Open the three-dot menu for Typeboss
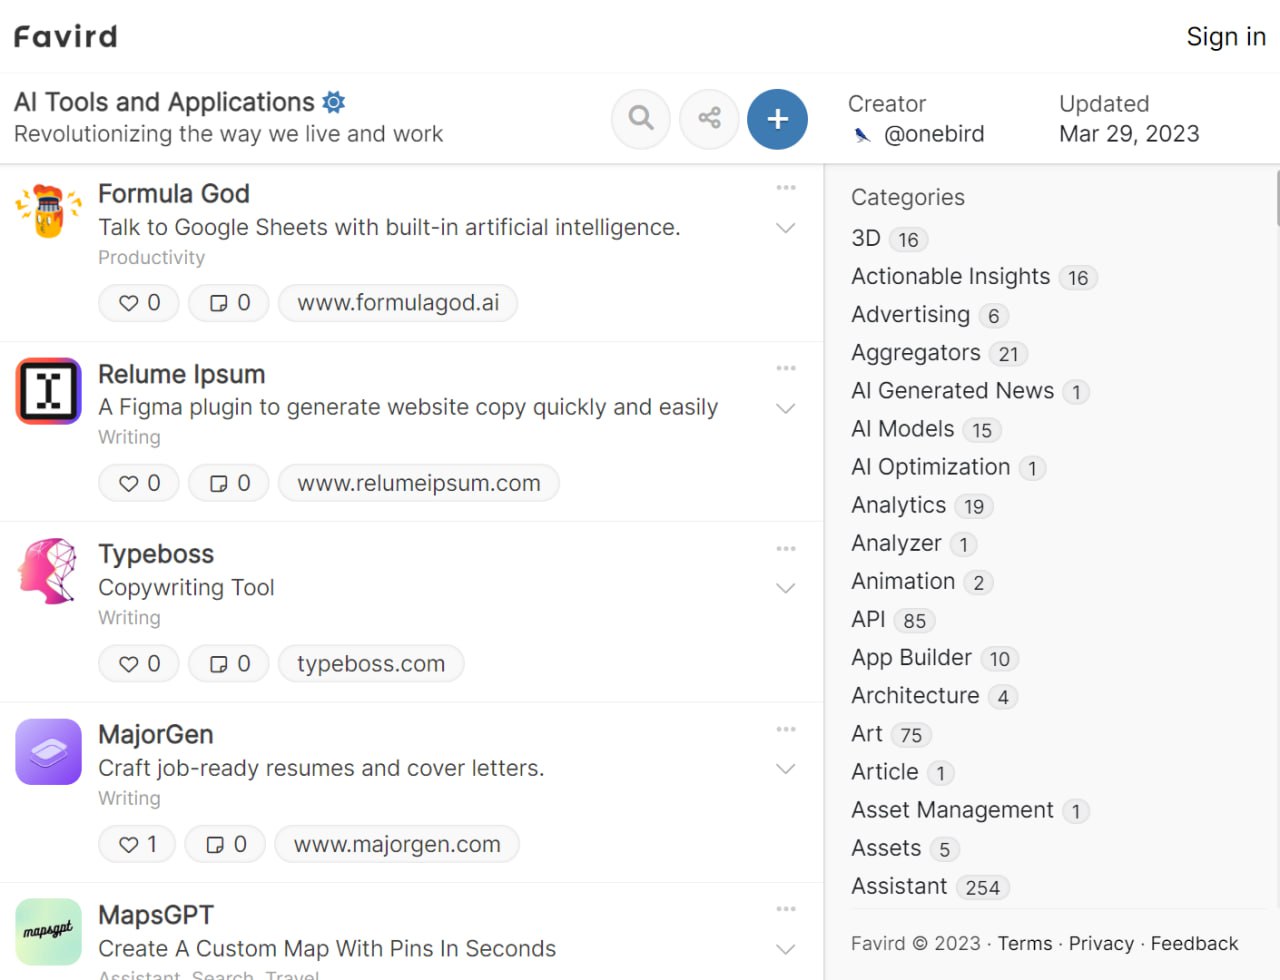The image size is (1280, 980). coord(786,549)
